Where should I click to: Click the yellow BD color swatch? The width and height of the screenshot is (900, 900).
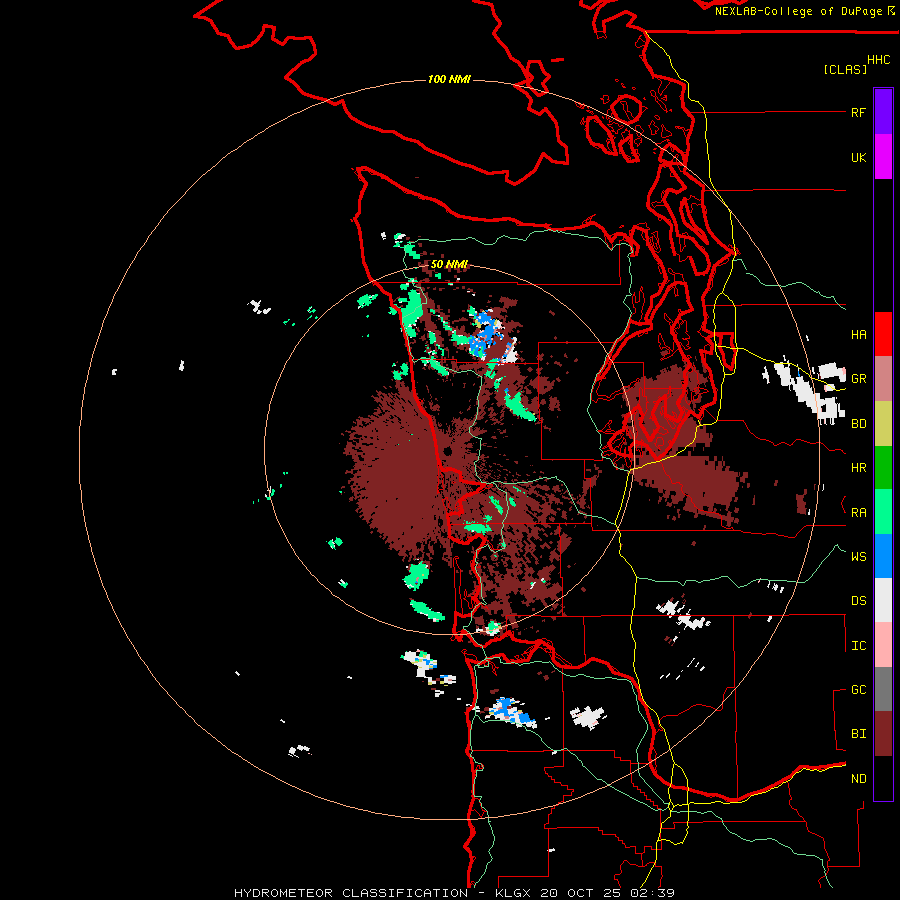pyautogui.click(x=883, y=423)
